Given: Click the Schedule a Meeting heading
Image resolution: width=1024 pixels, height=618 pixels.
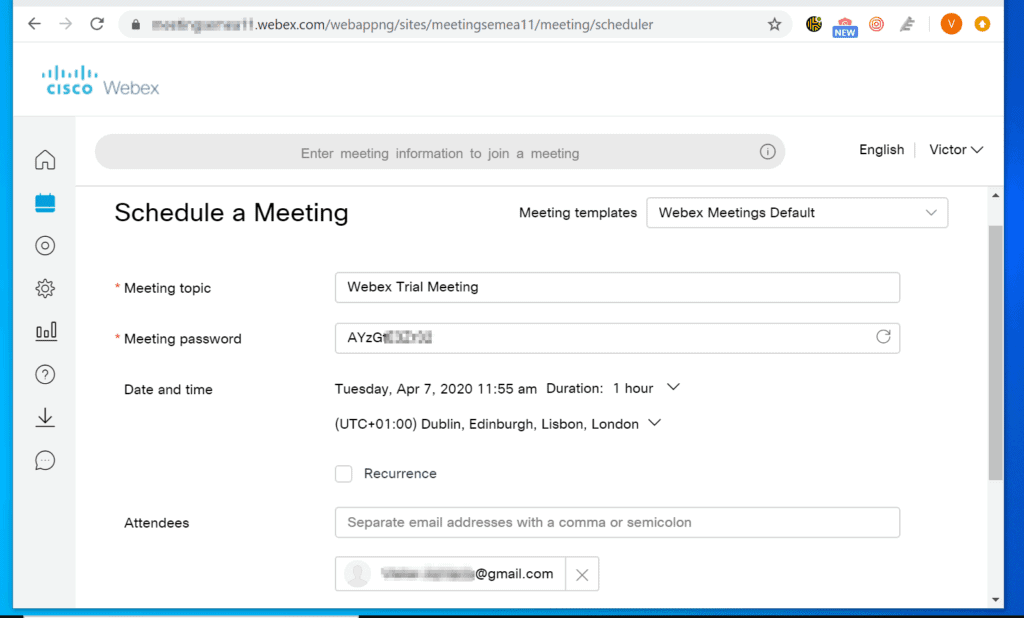Looking at the screenshot, I should [231, 213].
